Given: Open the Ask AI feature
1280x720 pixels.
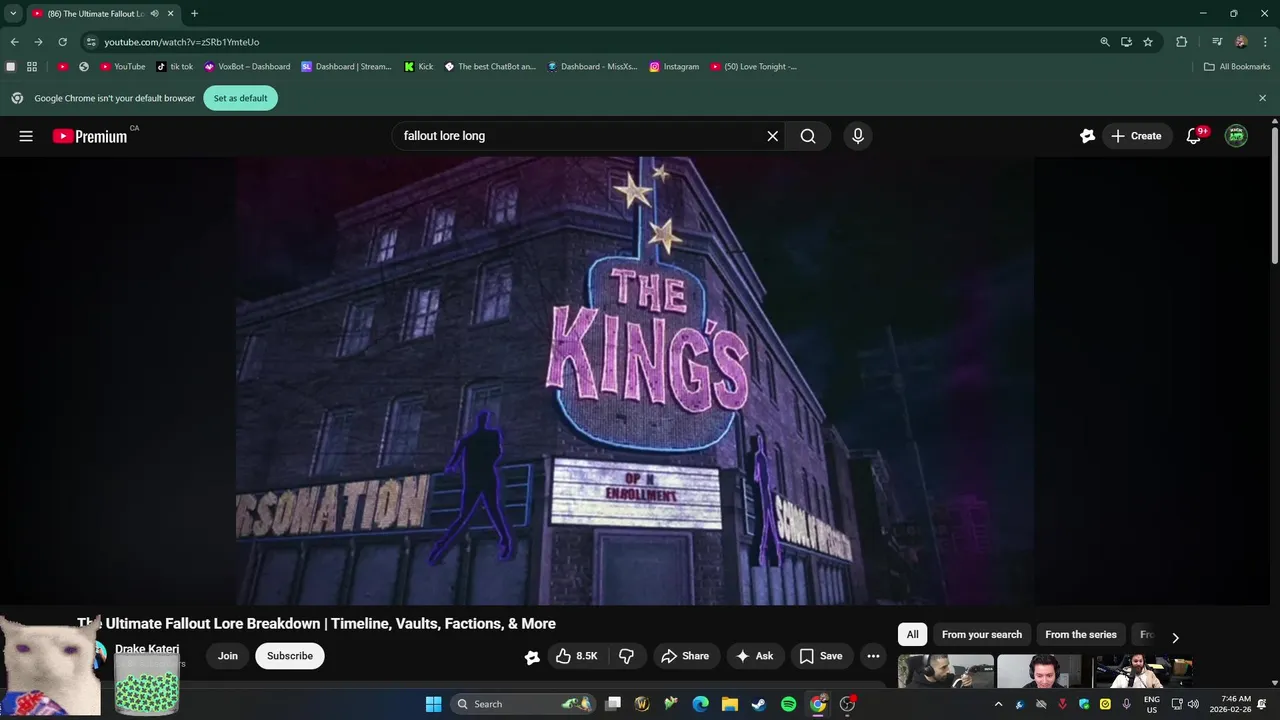Looking at the screenshot, I should (x=755, y=656).
